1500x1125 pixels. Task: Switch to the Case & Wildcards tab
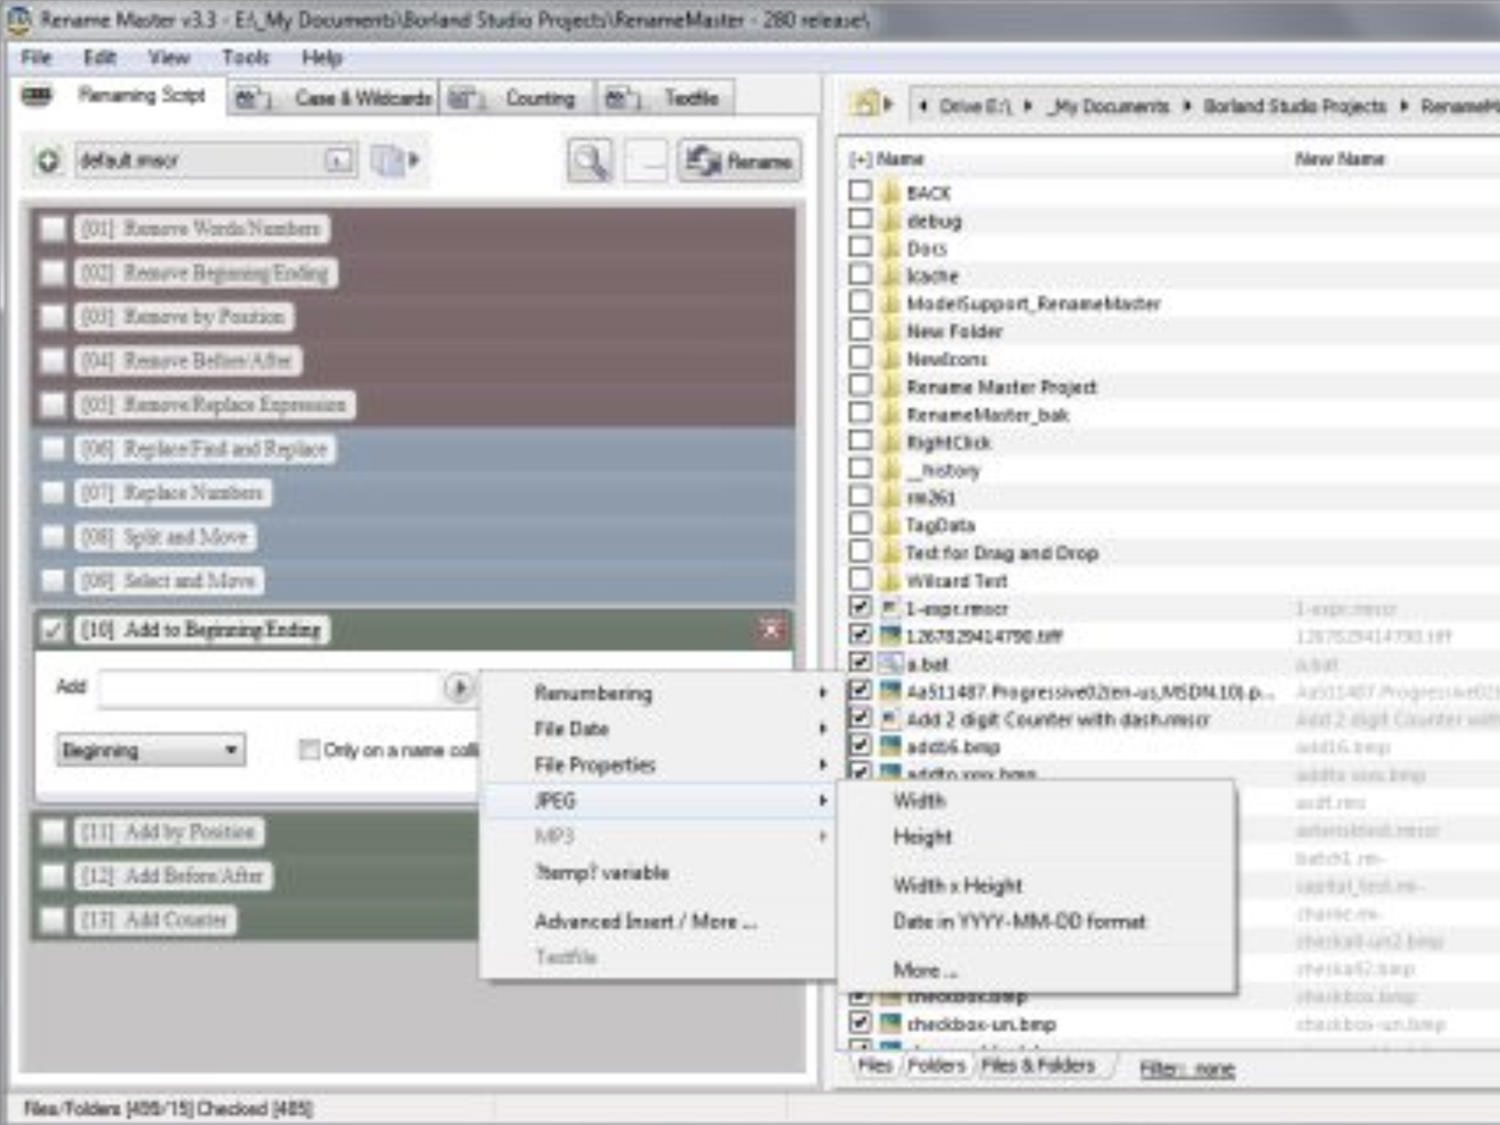click(x=332, y=98)
